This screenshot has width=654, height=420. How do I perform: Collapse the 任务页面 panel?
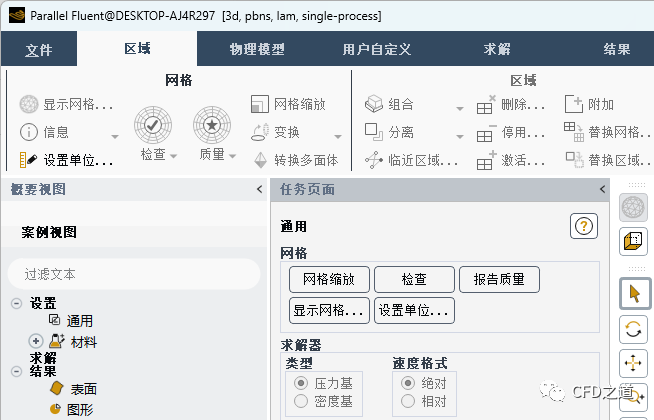tap(602, 189)
